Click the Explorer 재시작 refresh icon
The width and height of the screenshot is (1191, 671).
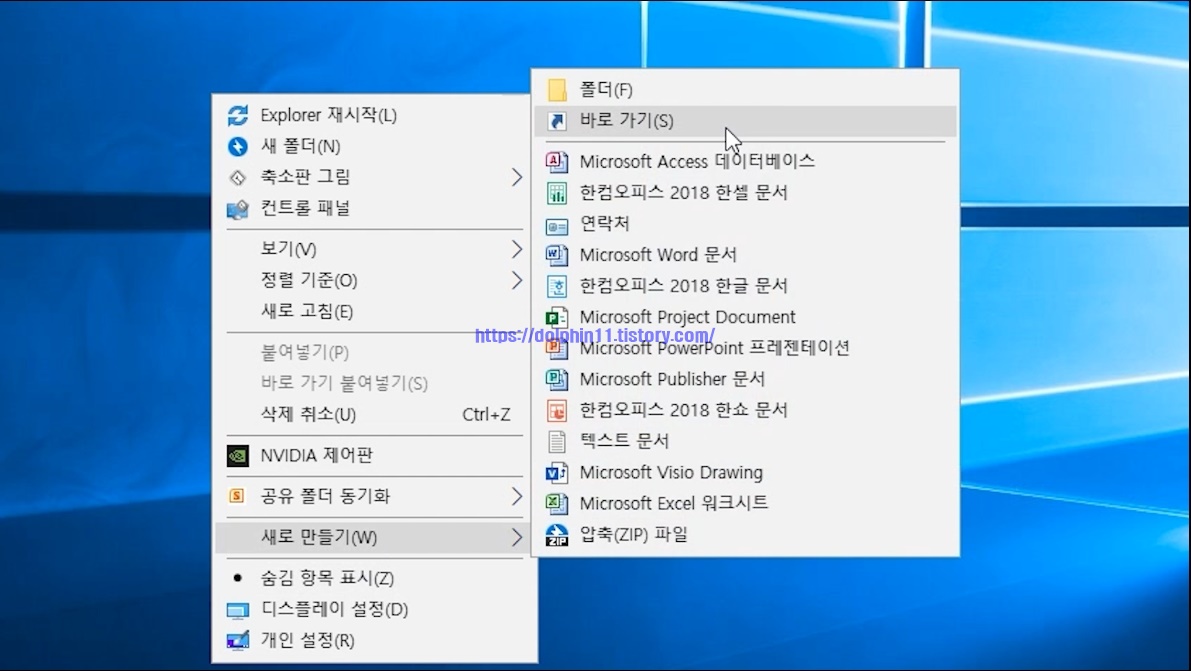pos(238,116)
